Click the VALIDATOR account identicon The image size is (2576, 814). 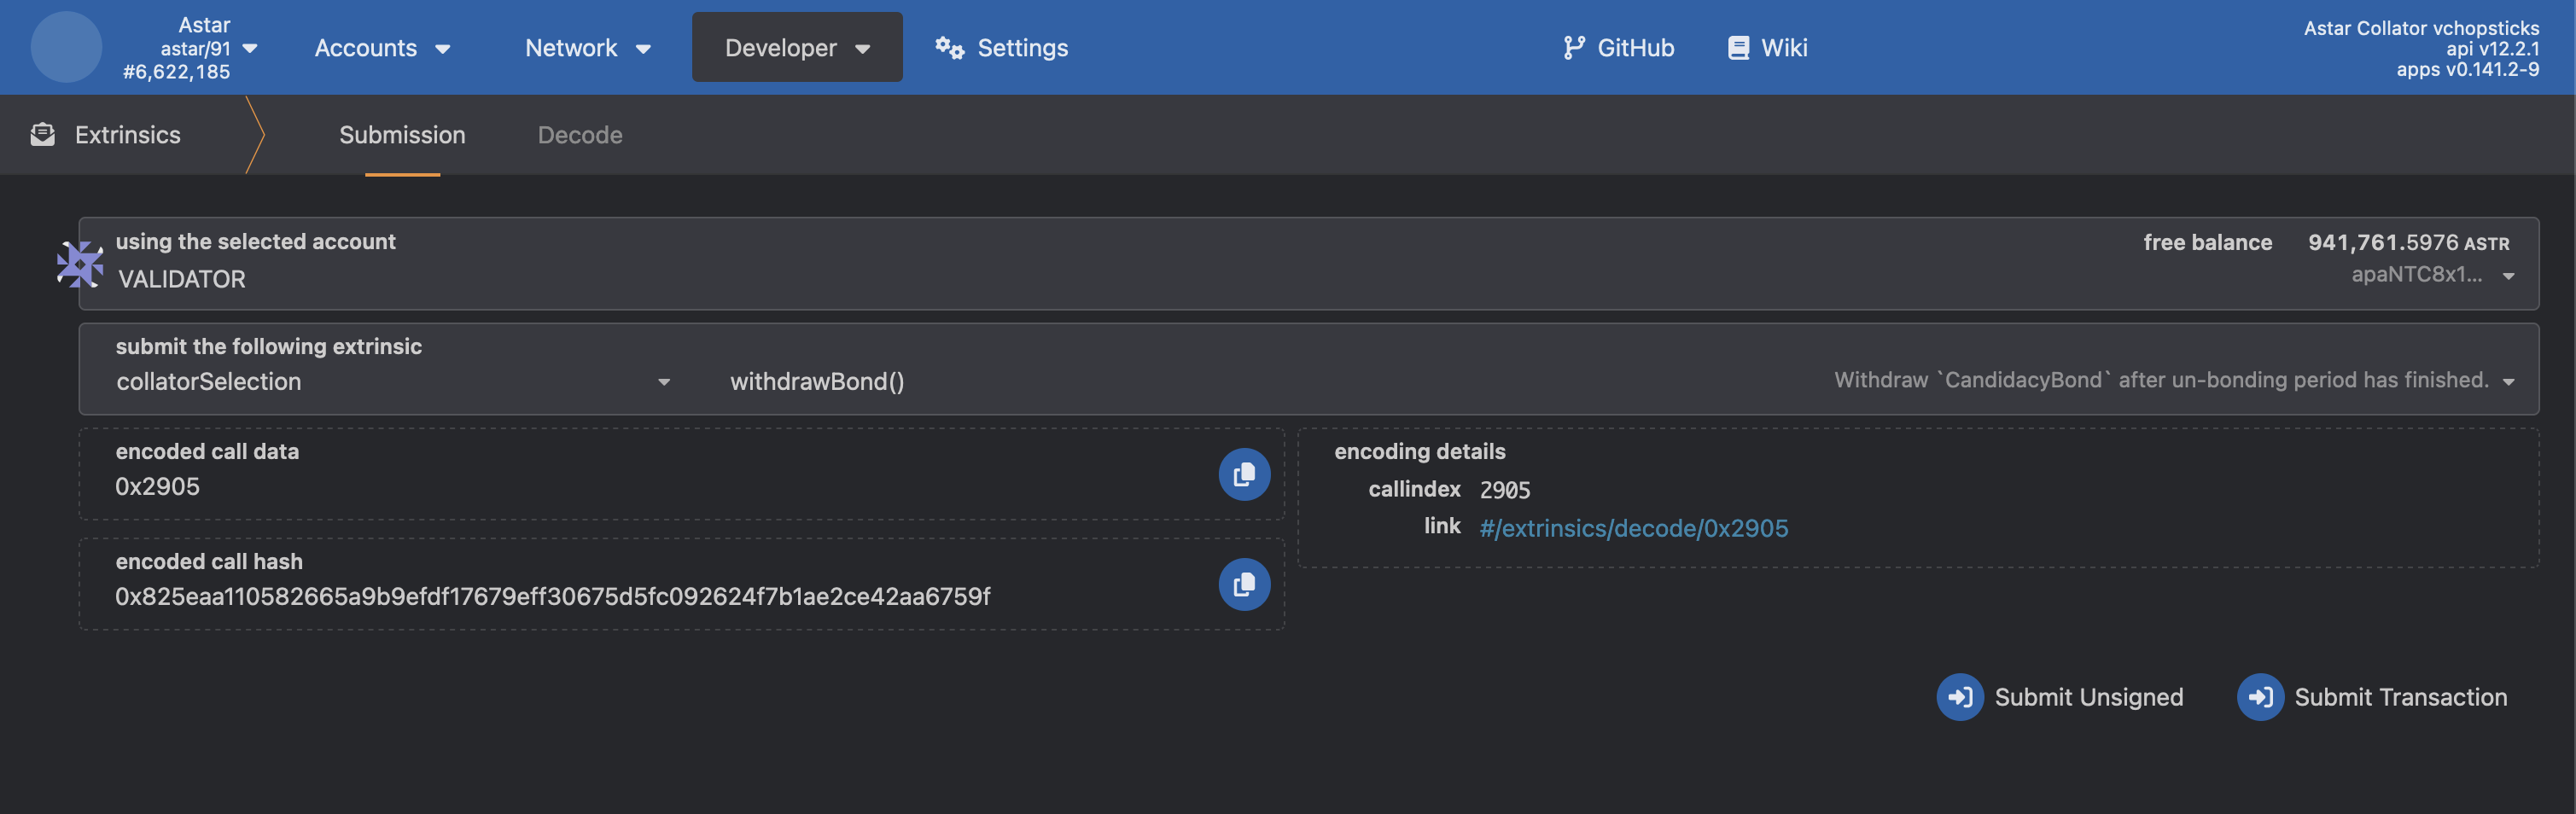80,264
